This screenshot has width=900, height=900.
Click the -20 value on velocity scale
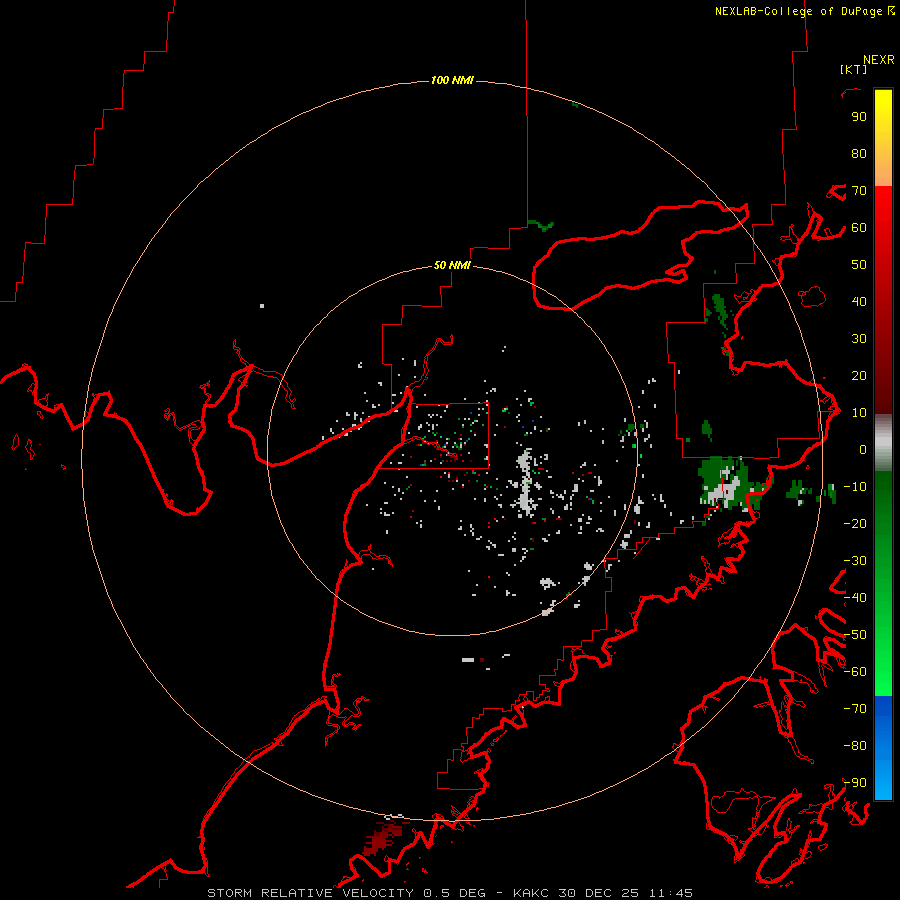(855, 524)
